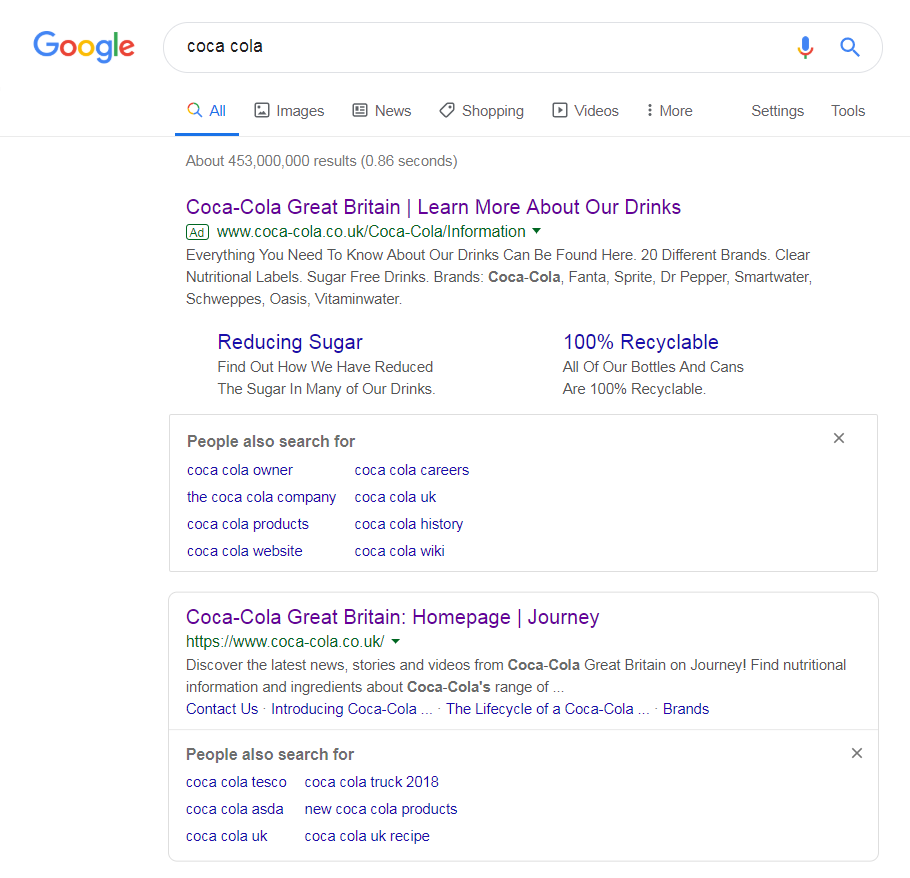Search for coca cola owner

click(240, 470)
